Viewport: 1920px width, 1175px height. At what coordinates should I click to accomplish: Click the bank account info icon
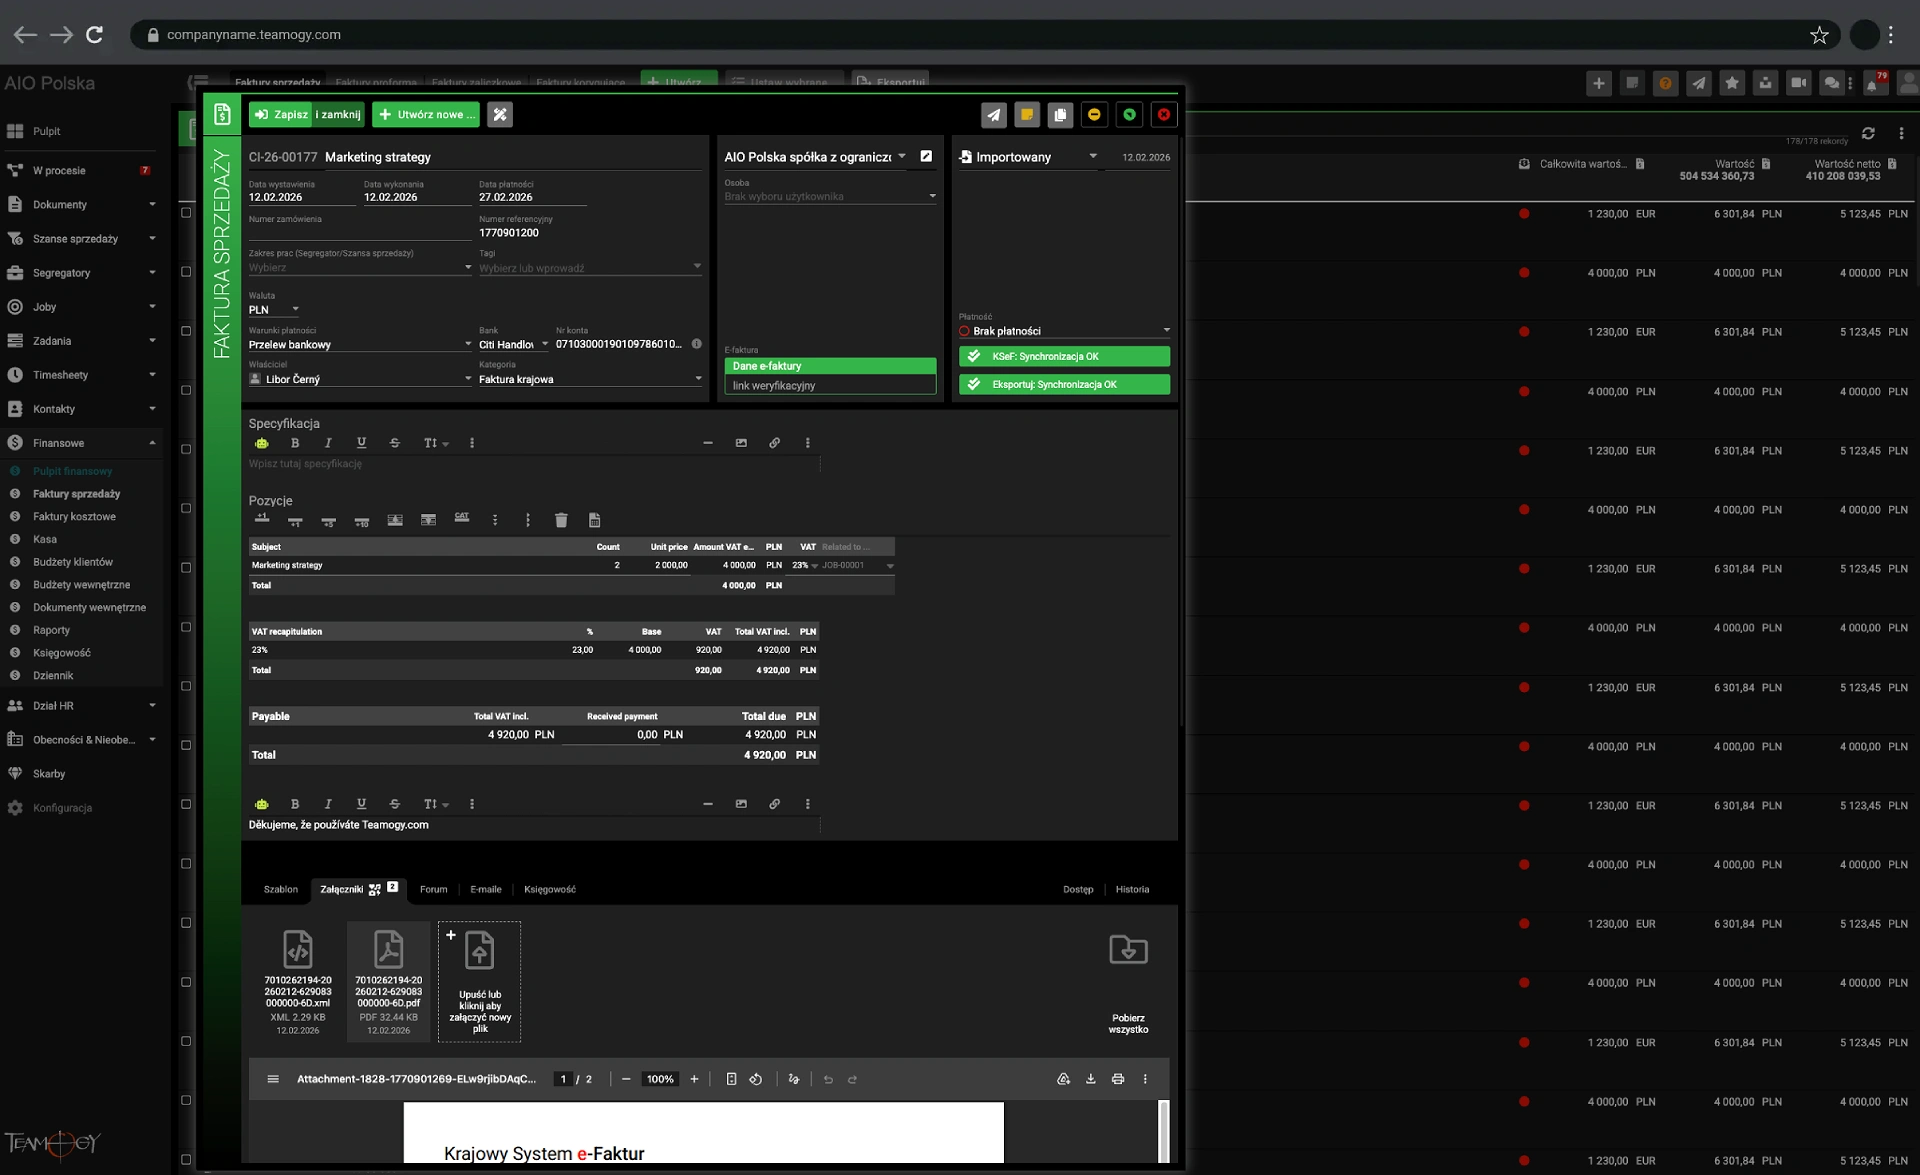tap(697, 344)
